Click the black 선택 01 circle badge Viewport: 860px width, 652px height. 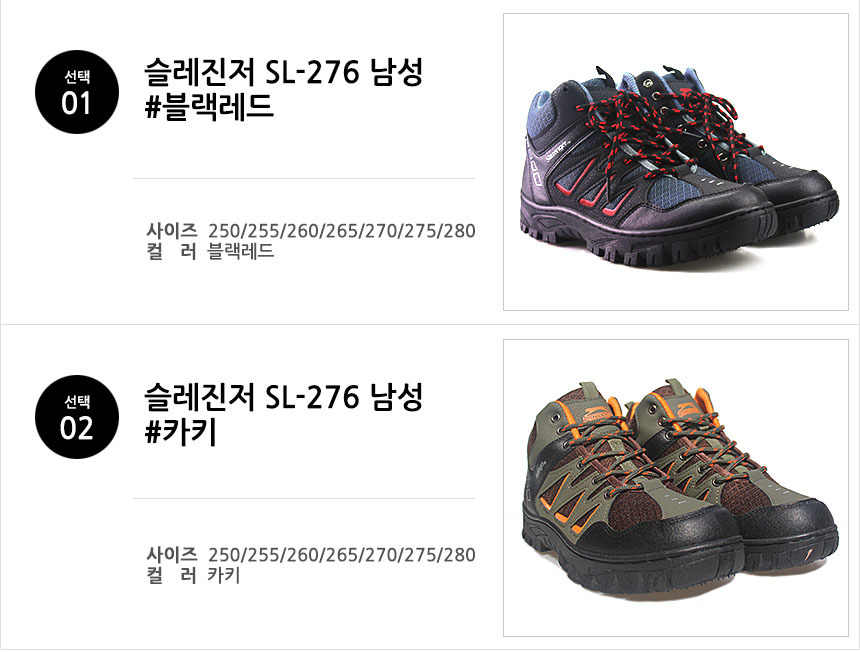[x=77, y=92]
